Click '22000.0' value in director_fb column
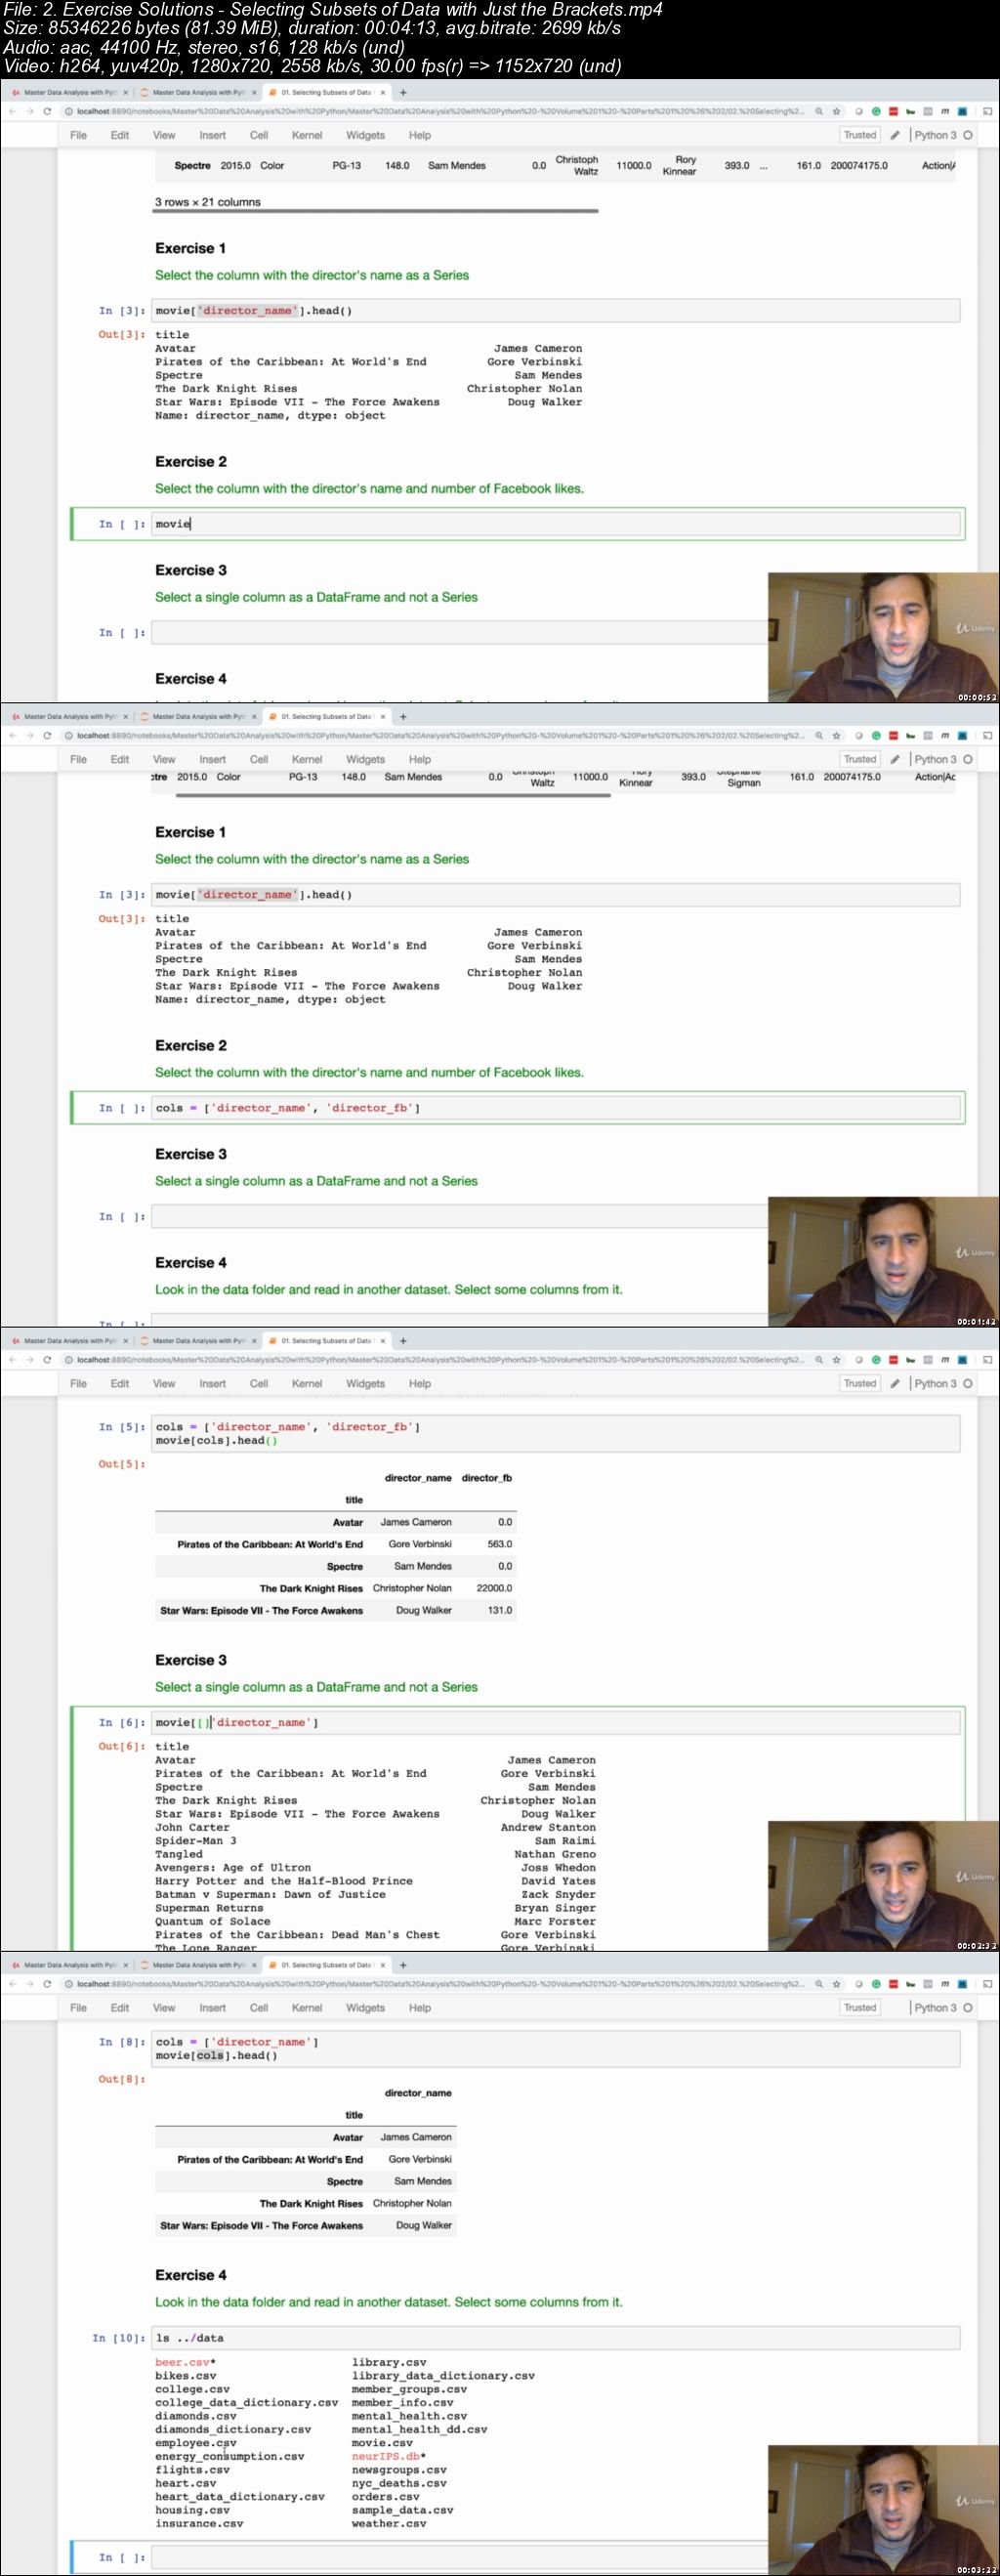This screenshot has height=2576, width=1000. tap(494, 1588)
